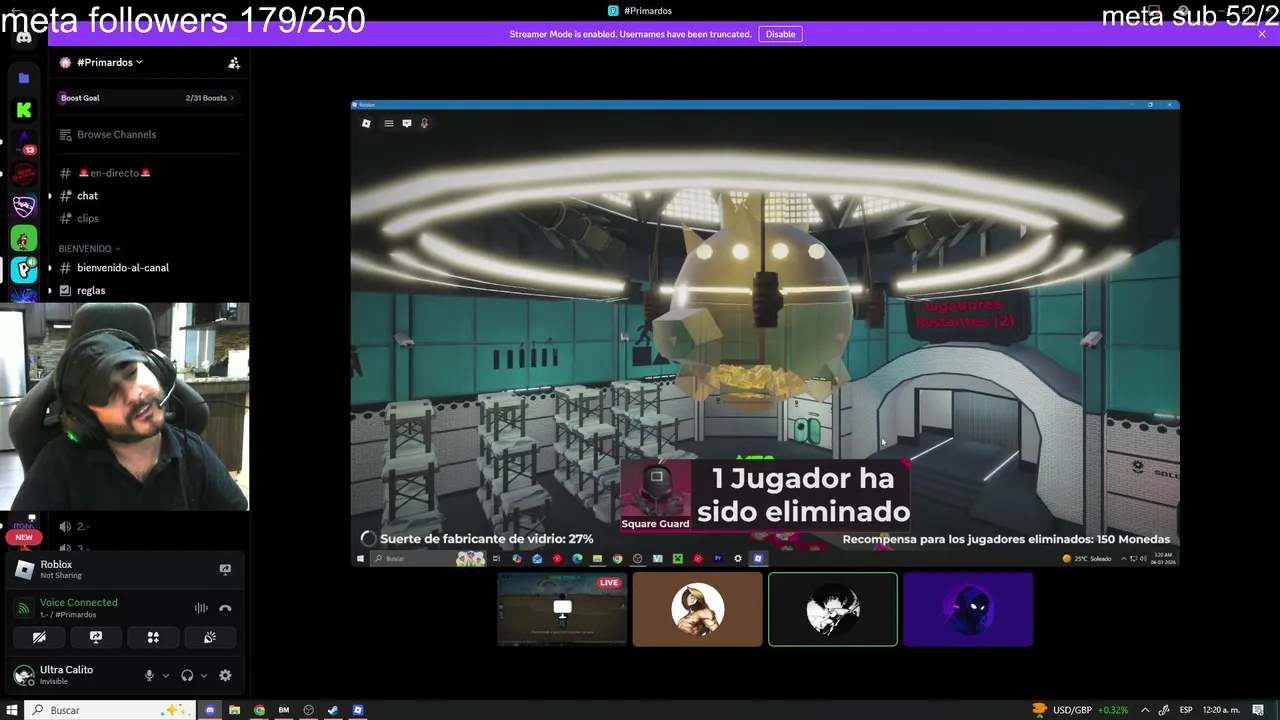Open Steam from the taskbar
The width and height of the screenshot is (1280, 720).
333,710
